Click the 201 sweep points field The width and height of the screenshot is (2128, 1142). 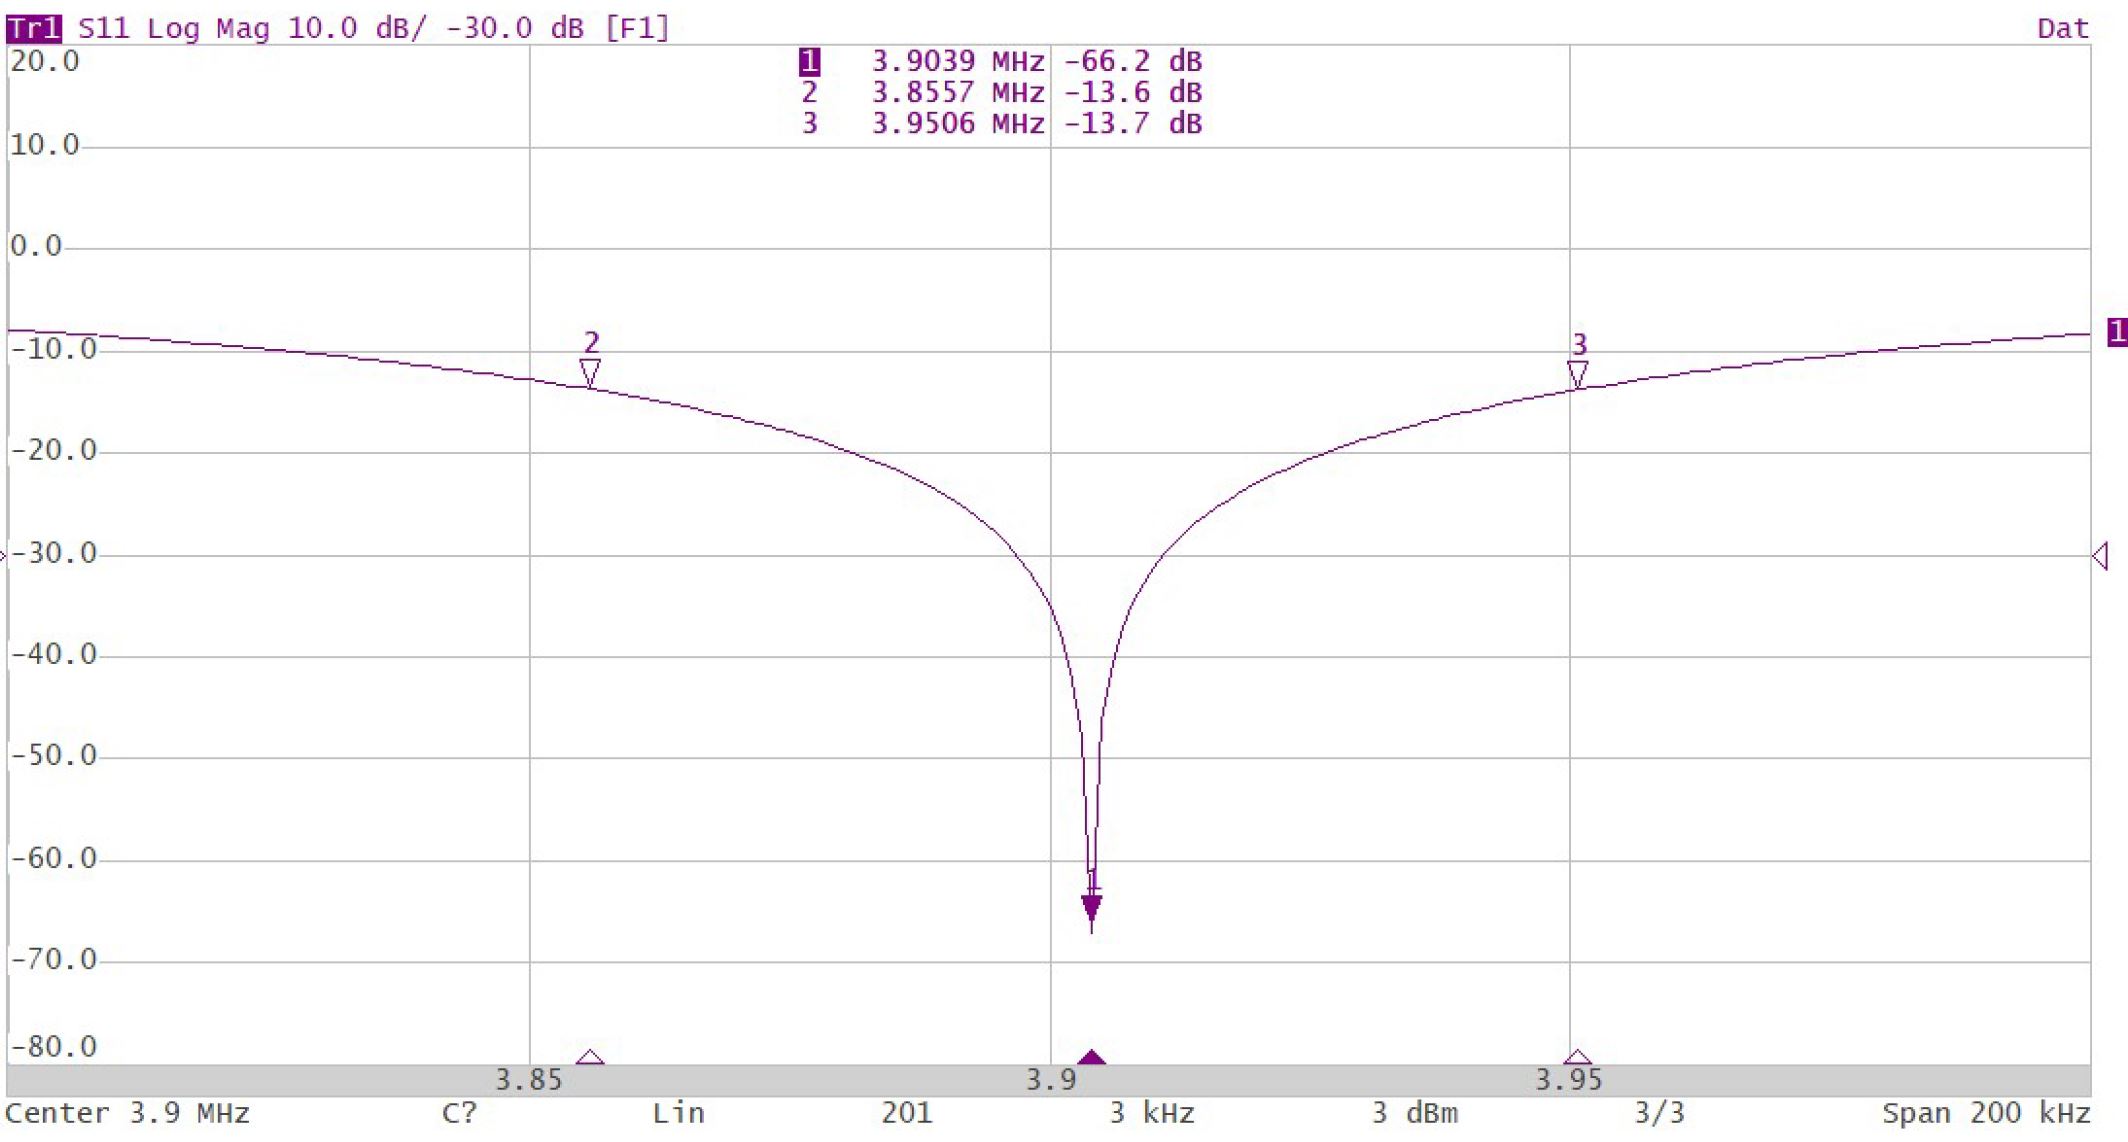point(906,1114)
